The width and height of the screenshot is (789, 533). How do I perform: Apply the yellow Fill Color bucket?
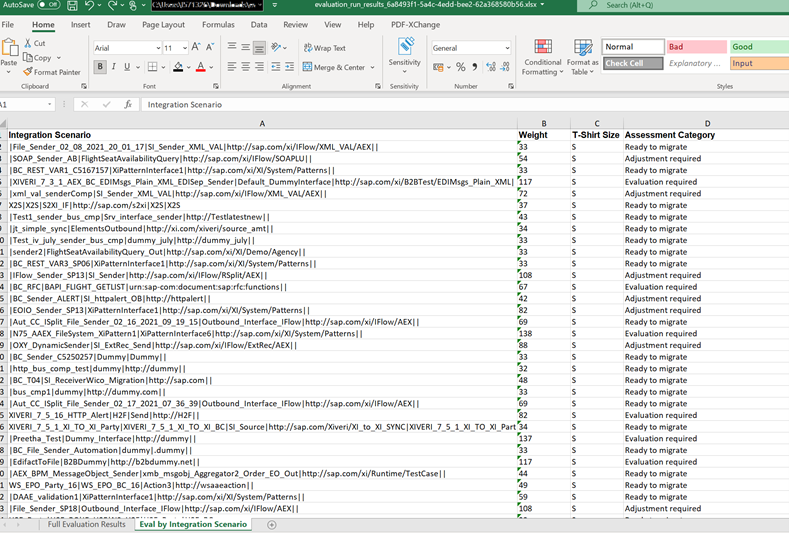[178, 66]
